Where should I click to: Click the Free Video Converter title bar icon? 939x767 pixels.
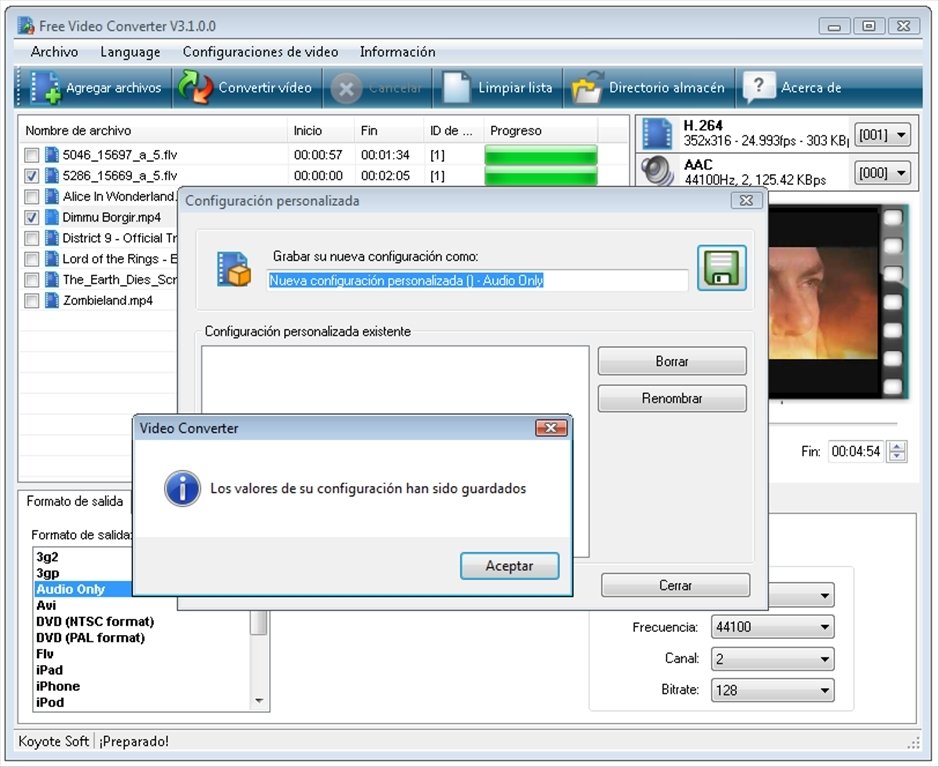[26, 26]
